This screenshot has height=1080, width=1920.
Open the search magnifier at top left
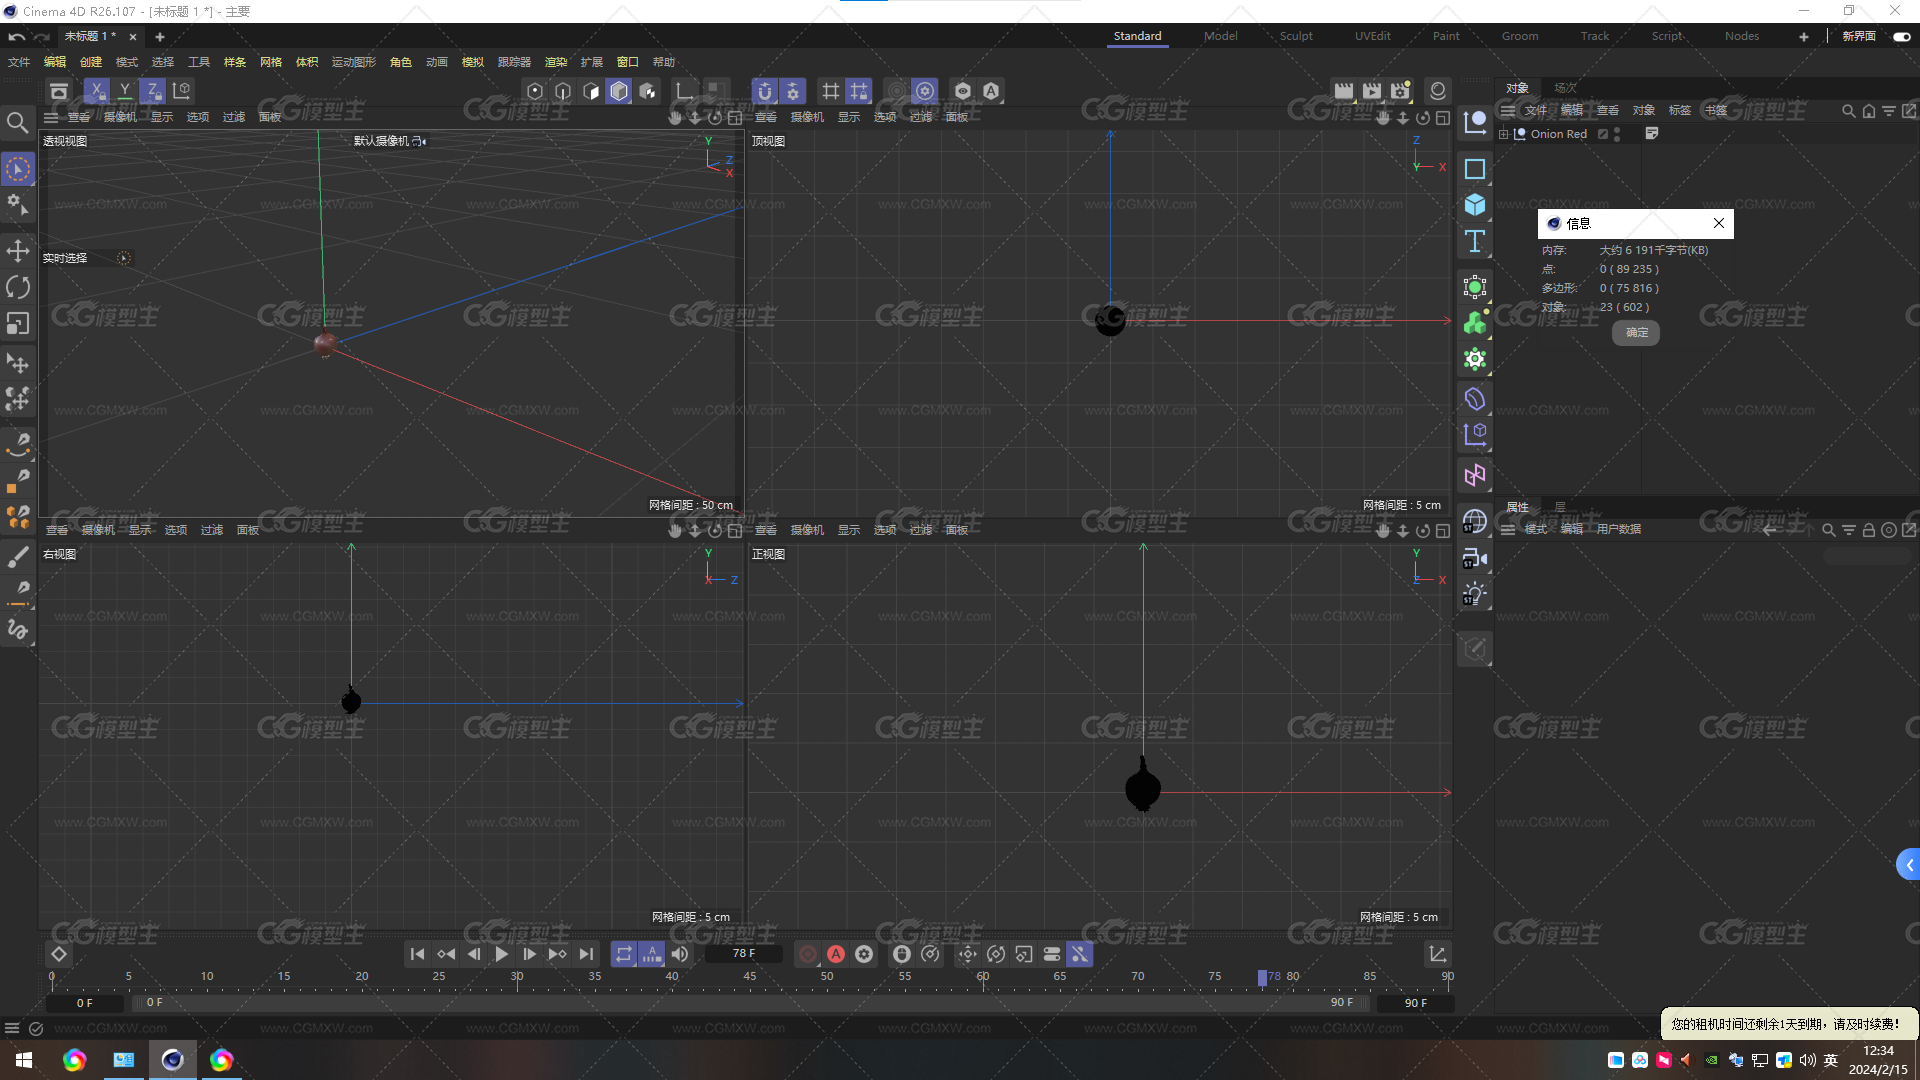[x=17, y=122]
